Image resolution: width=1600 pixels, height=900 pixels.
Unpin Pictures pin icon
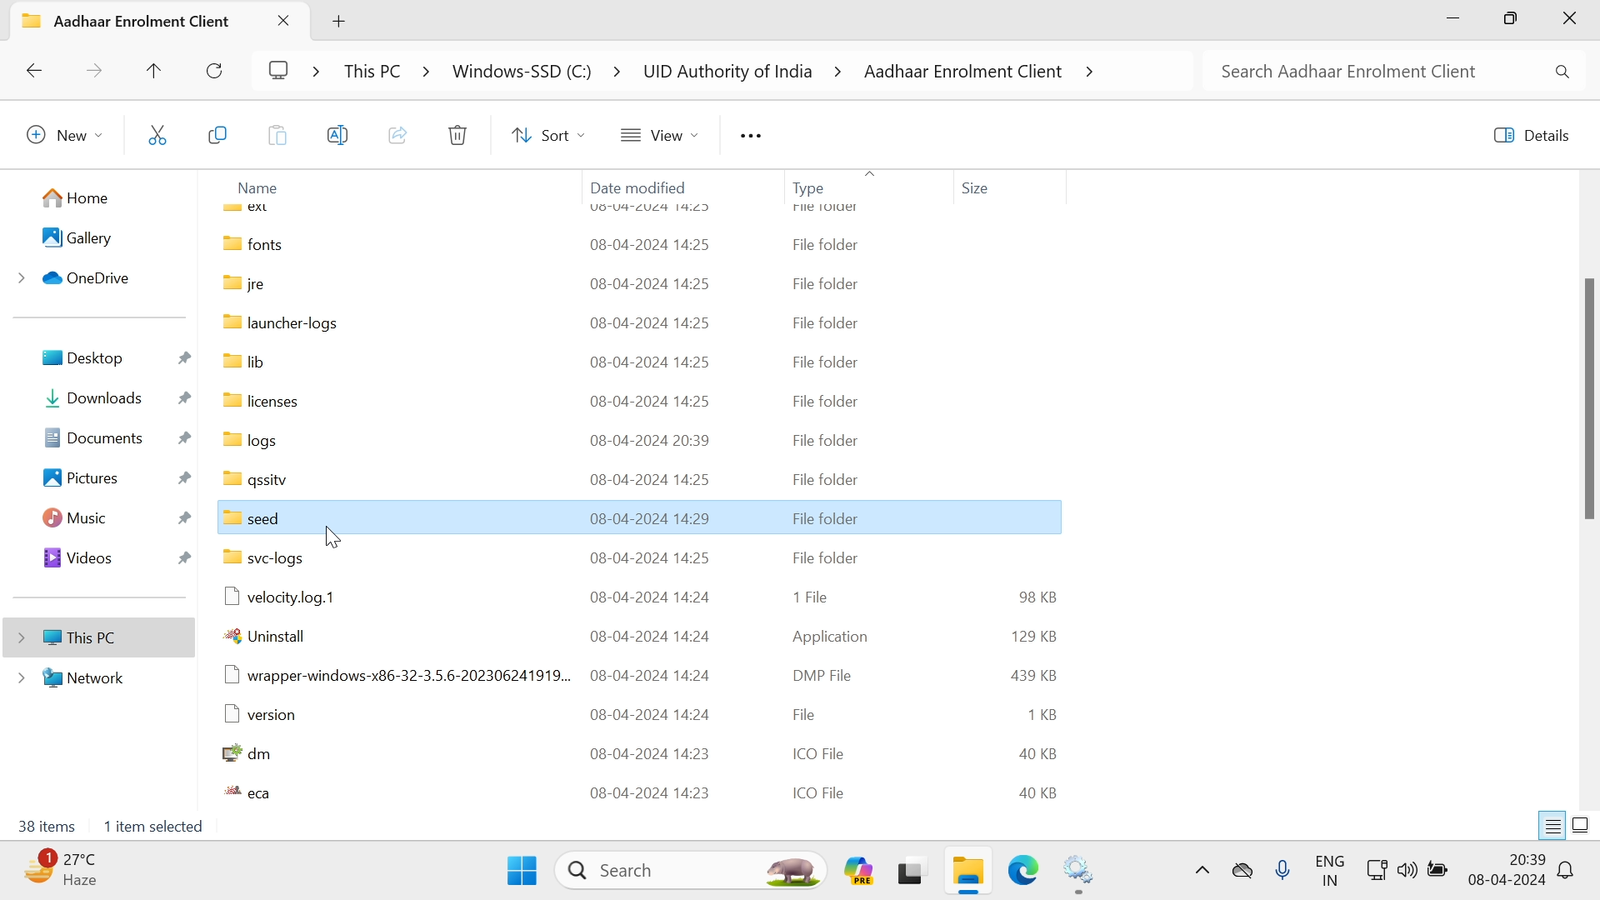coord(184,478)
